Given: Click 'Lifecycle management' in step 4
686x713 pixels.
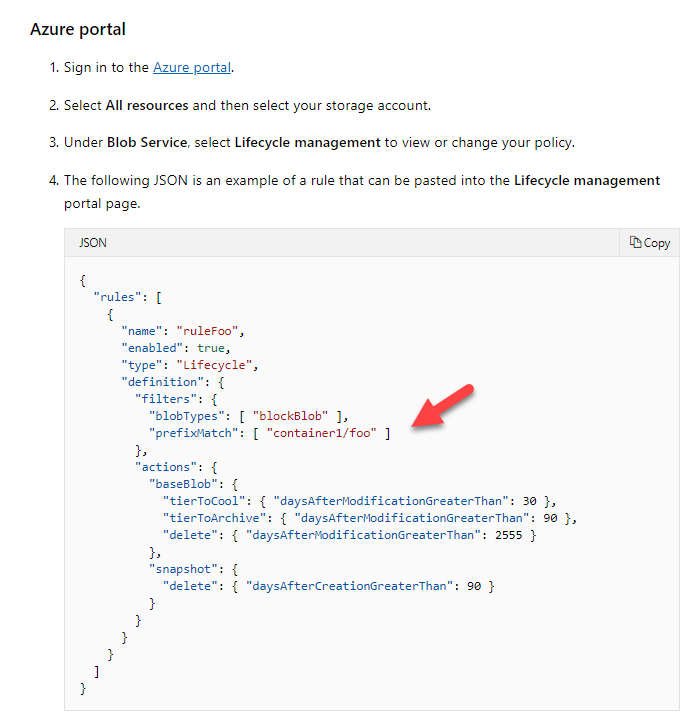Looking at the screenshot, I should tap(587, 181).
